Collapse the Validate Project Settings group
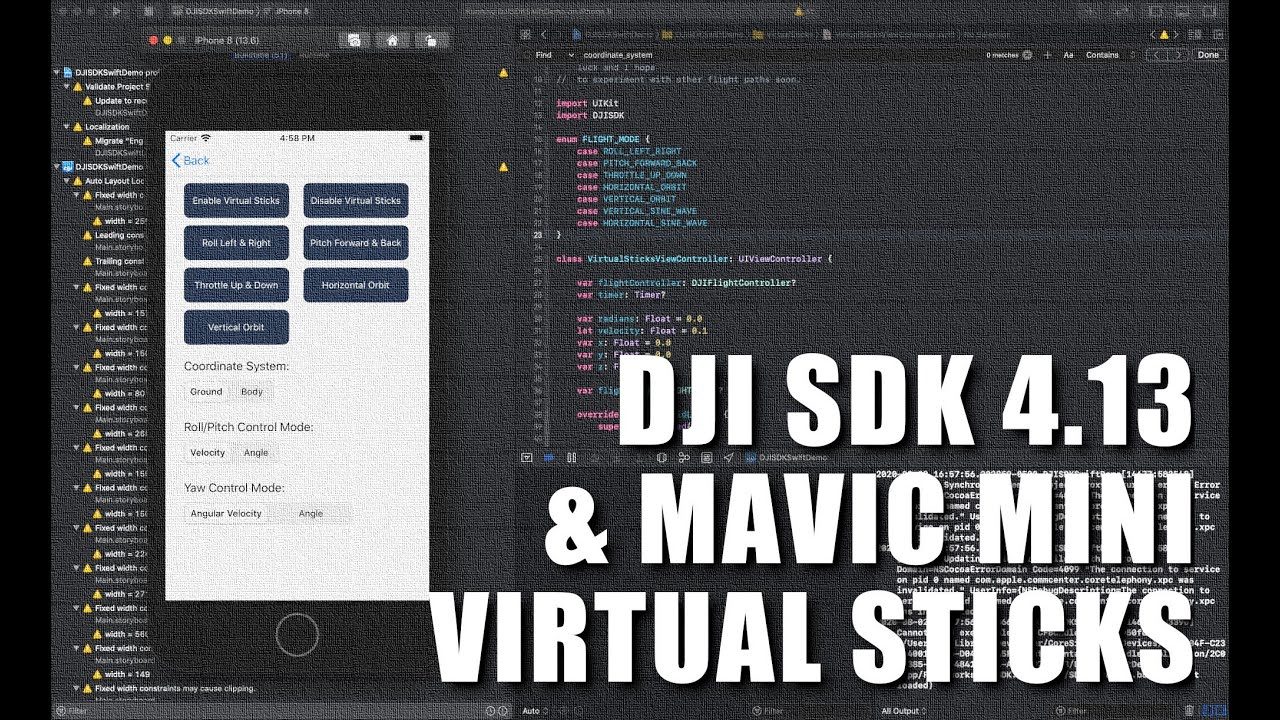 tap(67, 87)
